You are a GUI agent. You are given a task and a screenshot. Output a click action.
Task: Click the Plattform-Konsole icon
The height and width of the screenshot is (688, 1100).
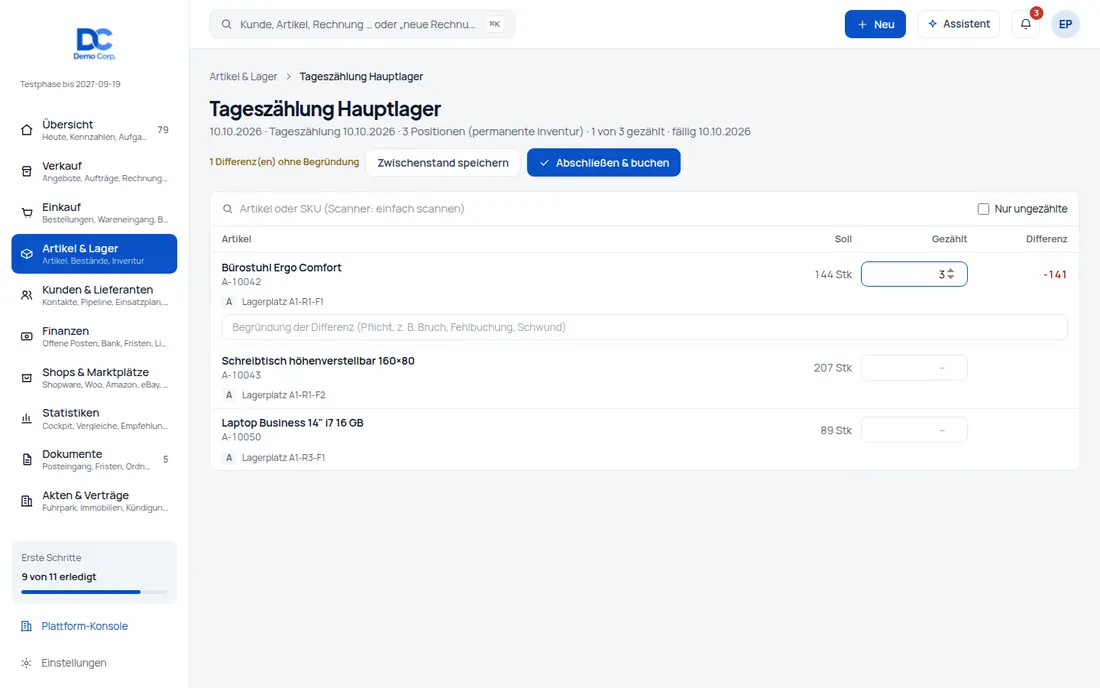point(26,626)
